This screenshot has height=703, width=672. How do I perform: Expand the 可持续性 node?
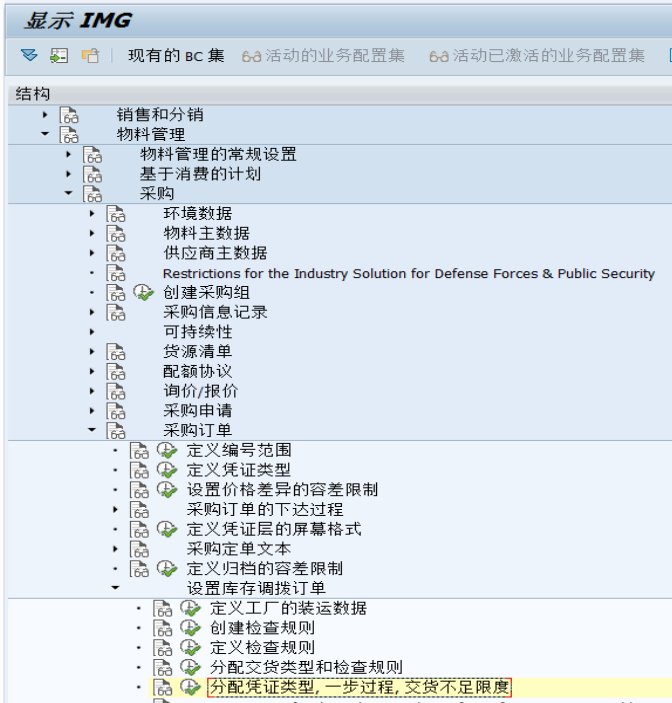coord(92,332)
